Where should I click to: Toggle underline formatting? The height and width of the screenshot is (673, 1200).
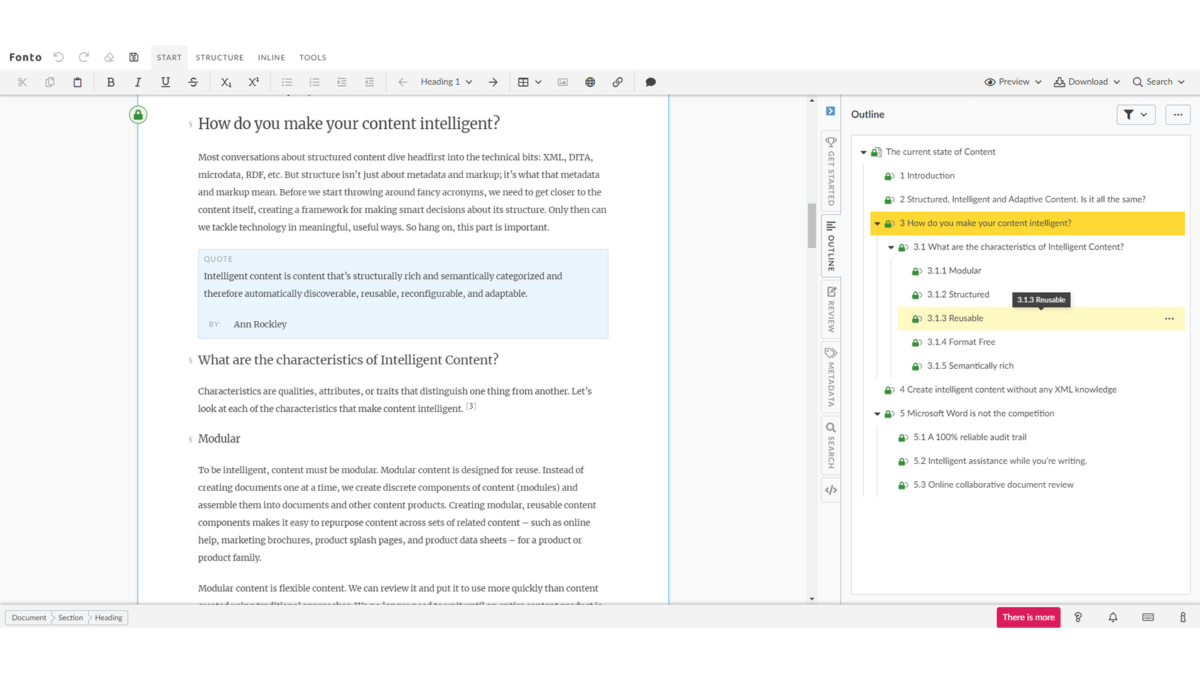[x=165, y=82]
